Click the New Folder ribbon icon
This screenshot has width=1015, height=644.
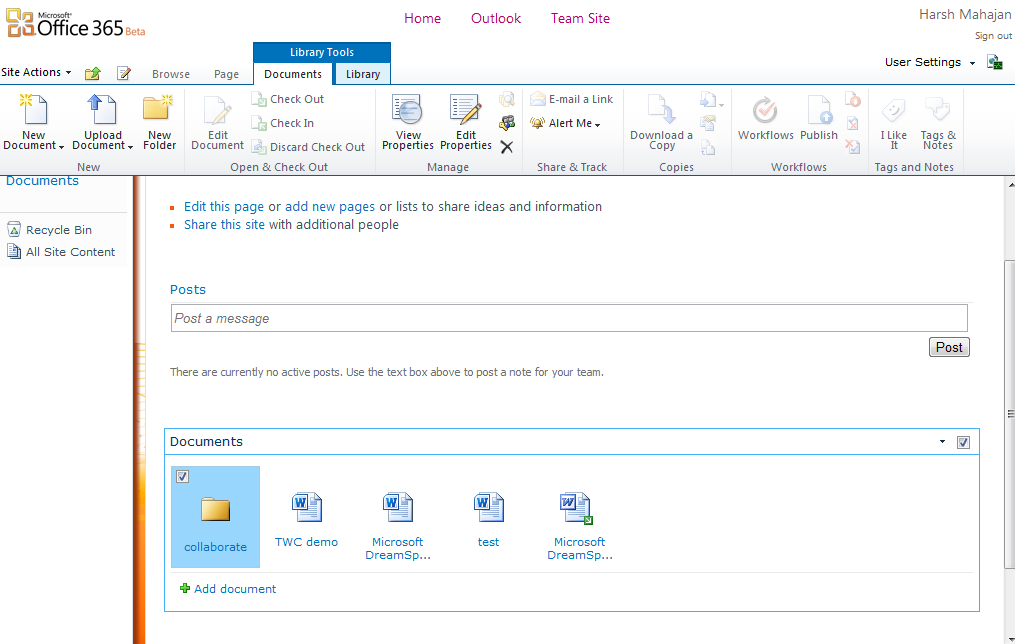[x=159, y=110]
